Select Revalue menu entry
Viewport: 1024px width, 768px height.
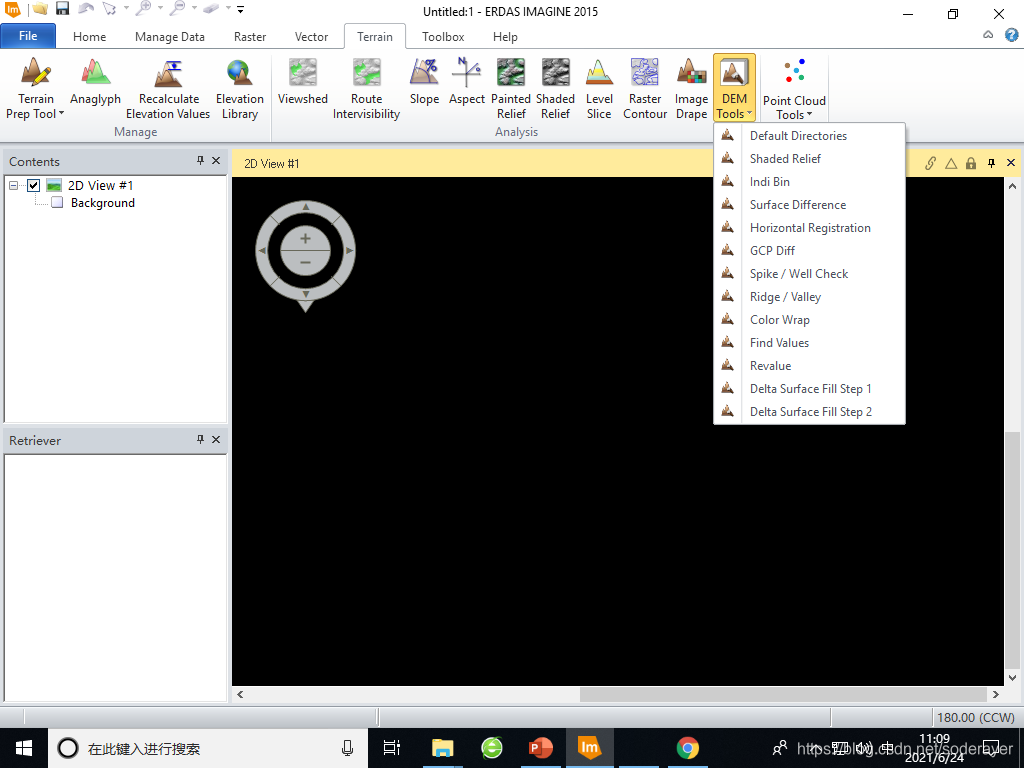point(809,366)
